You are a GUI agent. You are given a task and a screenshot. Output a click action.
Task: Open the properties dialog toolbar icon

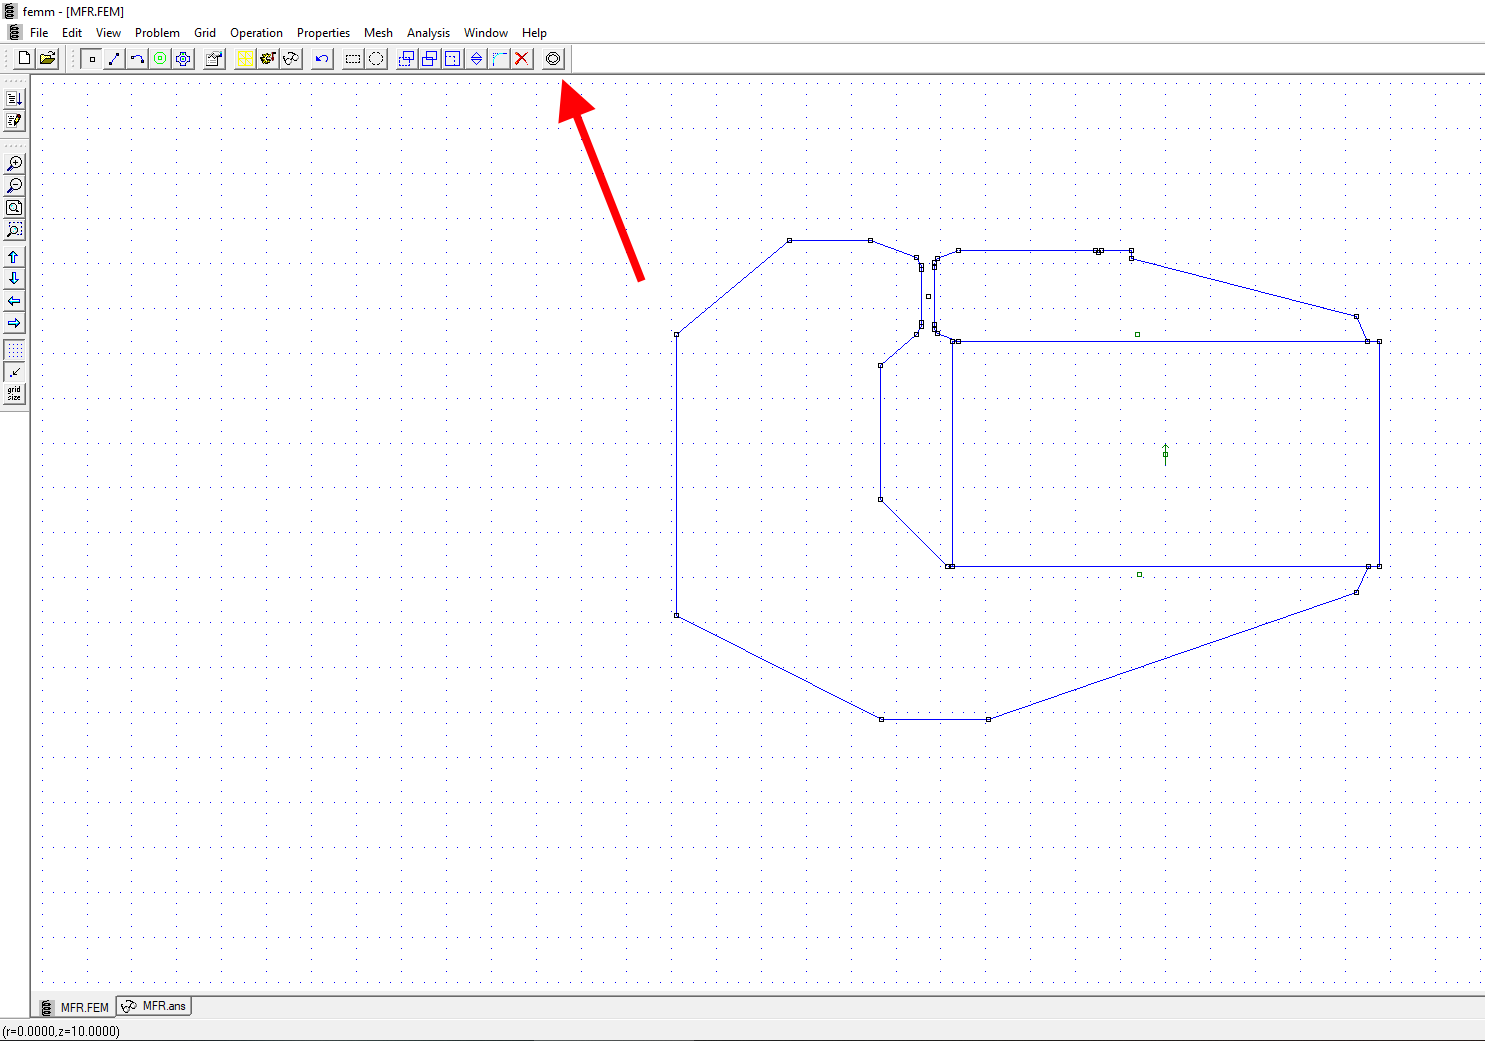(x=214, y=58)
